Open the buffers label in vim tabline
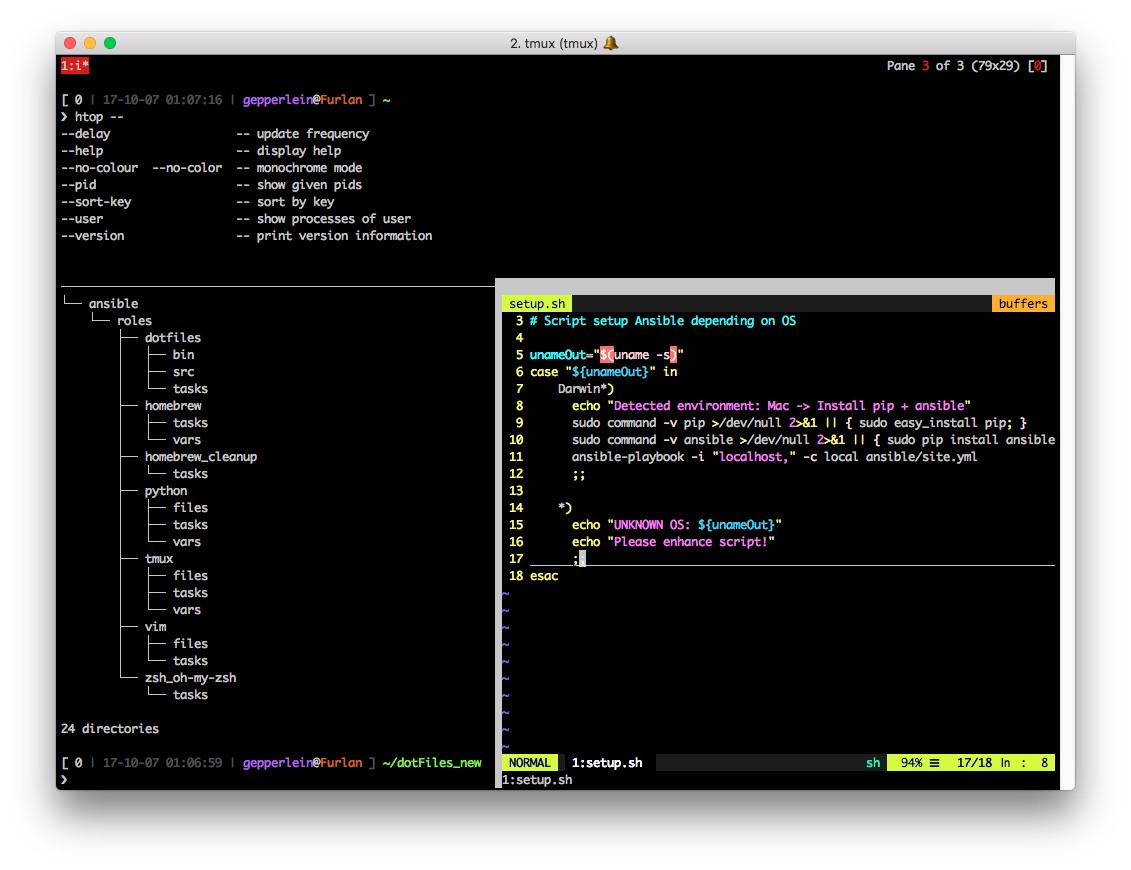The height and width of the screenshot is (870, 1131). tap(1023, 304)
